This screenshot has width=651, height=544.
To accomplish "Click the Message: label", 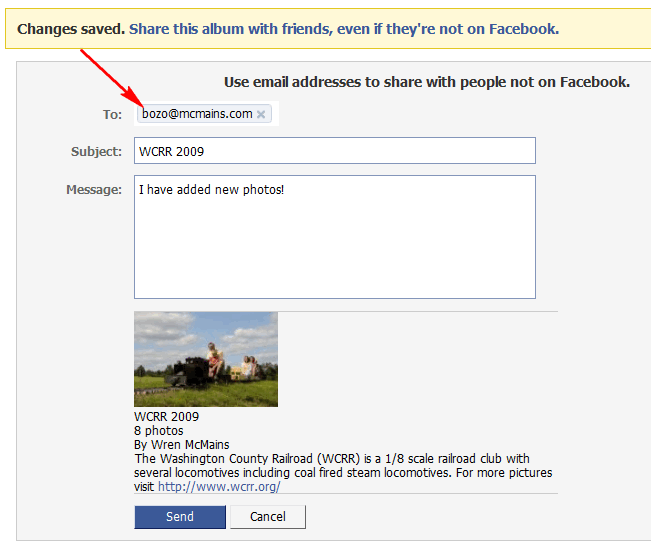I will click(x=94, y=190).
